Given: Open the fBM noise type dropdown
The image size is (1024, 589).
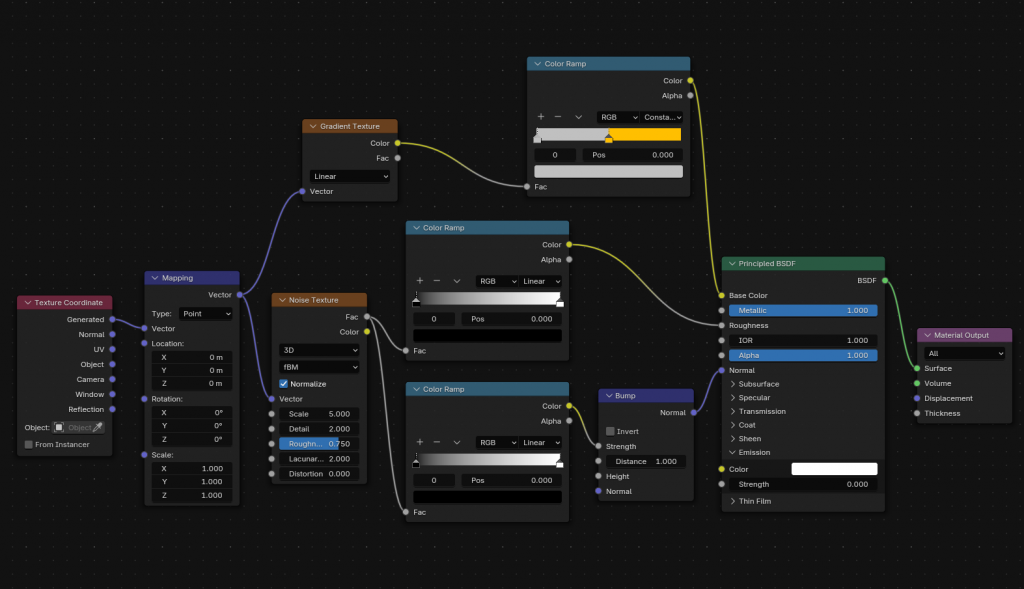Looking at the screenshot, I should click(x=319, y=367).
